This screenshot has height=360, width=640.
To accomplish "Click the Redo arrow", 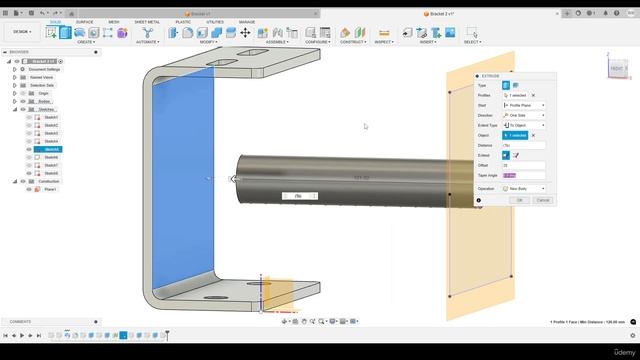I will [55, 13].
